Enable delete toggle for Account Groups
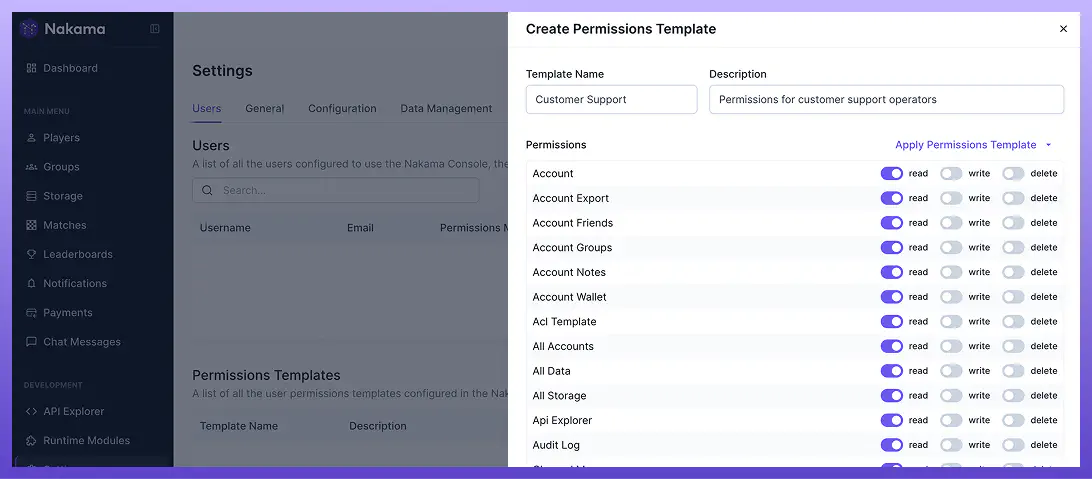 [x=1013, y=248]
